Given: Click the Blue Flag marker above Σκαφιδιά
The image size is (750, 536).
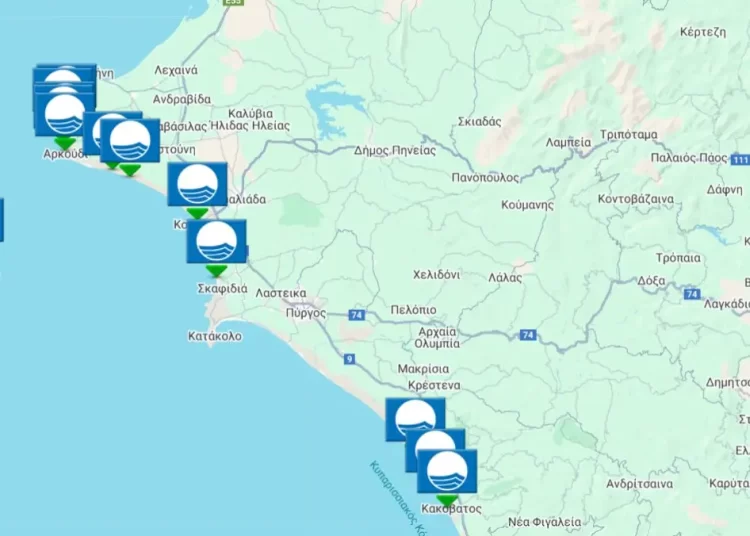Looking at the screenshot, I should (216, 241).
